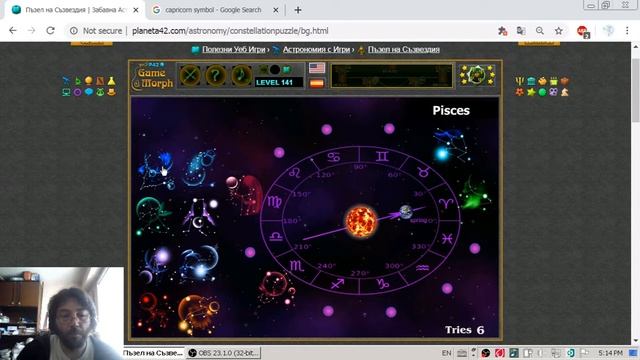Go back to the previous page
This screenshot has width=640, height=360.
click(13, 31)
